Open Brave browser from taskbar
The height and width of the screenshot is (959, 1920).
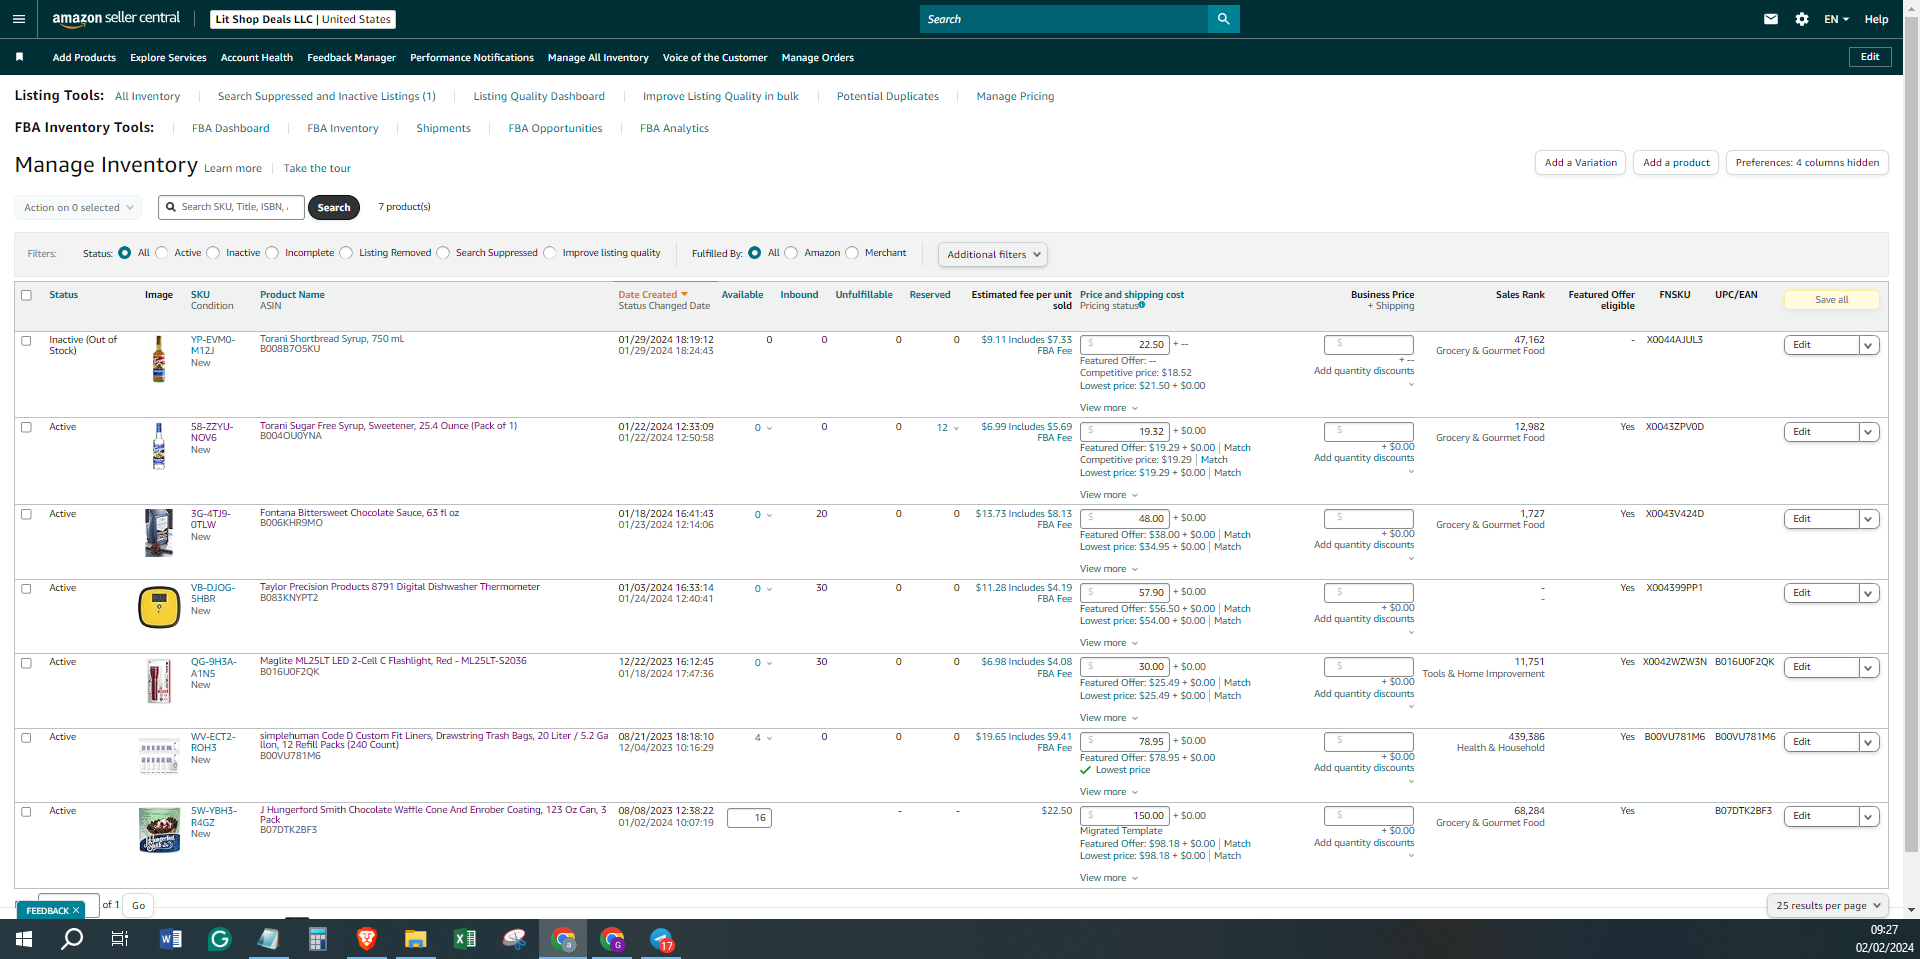(x=367, y=939)
